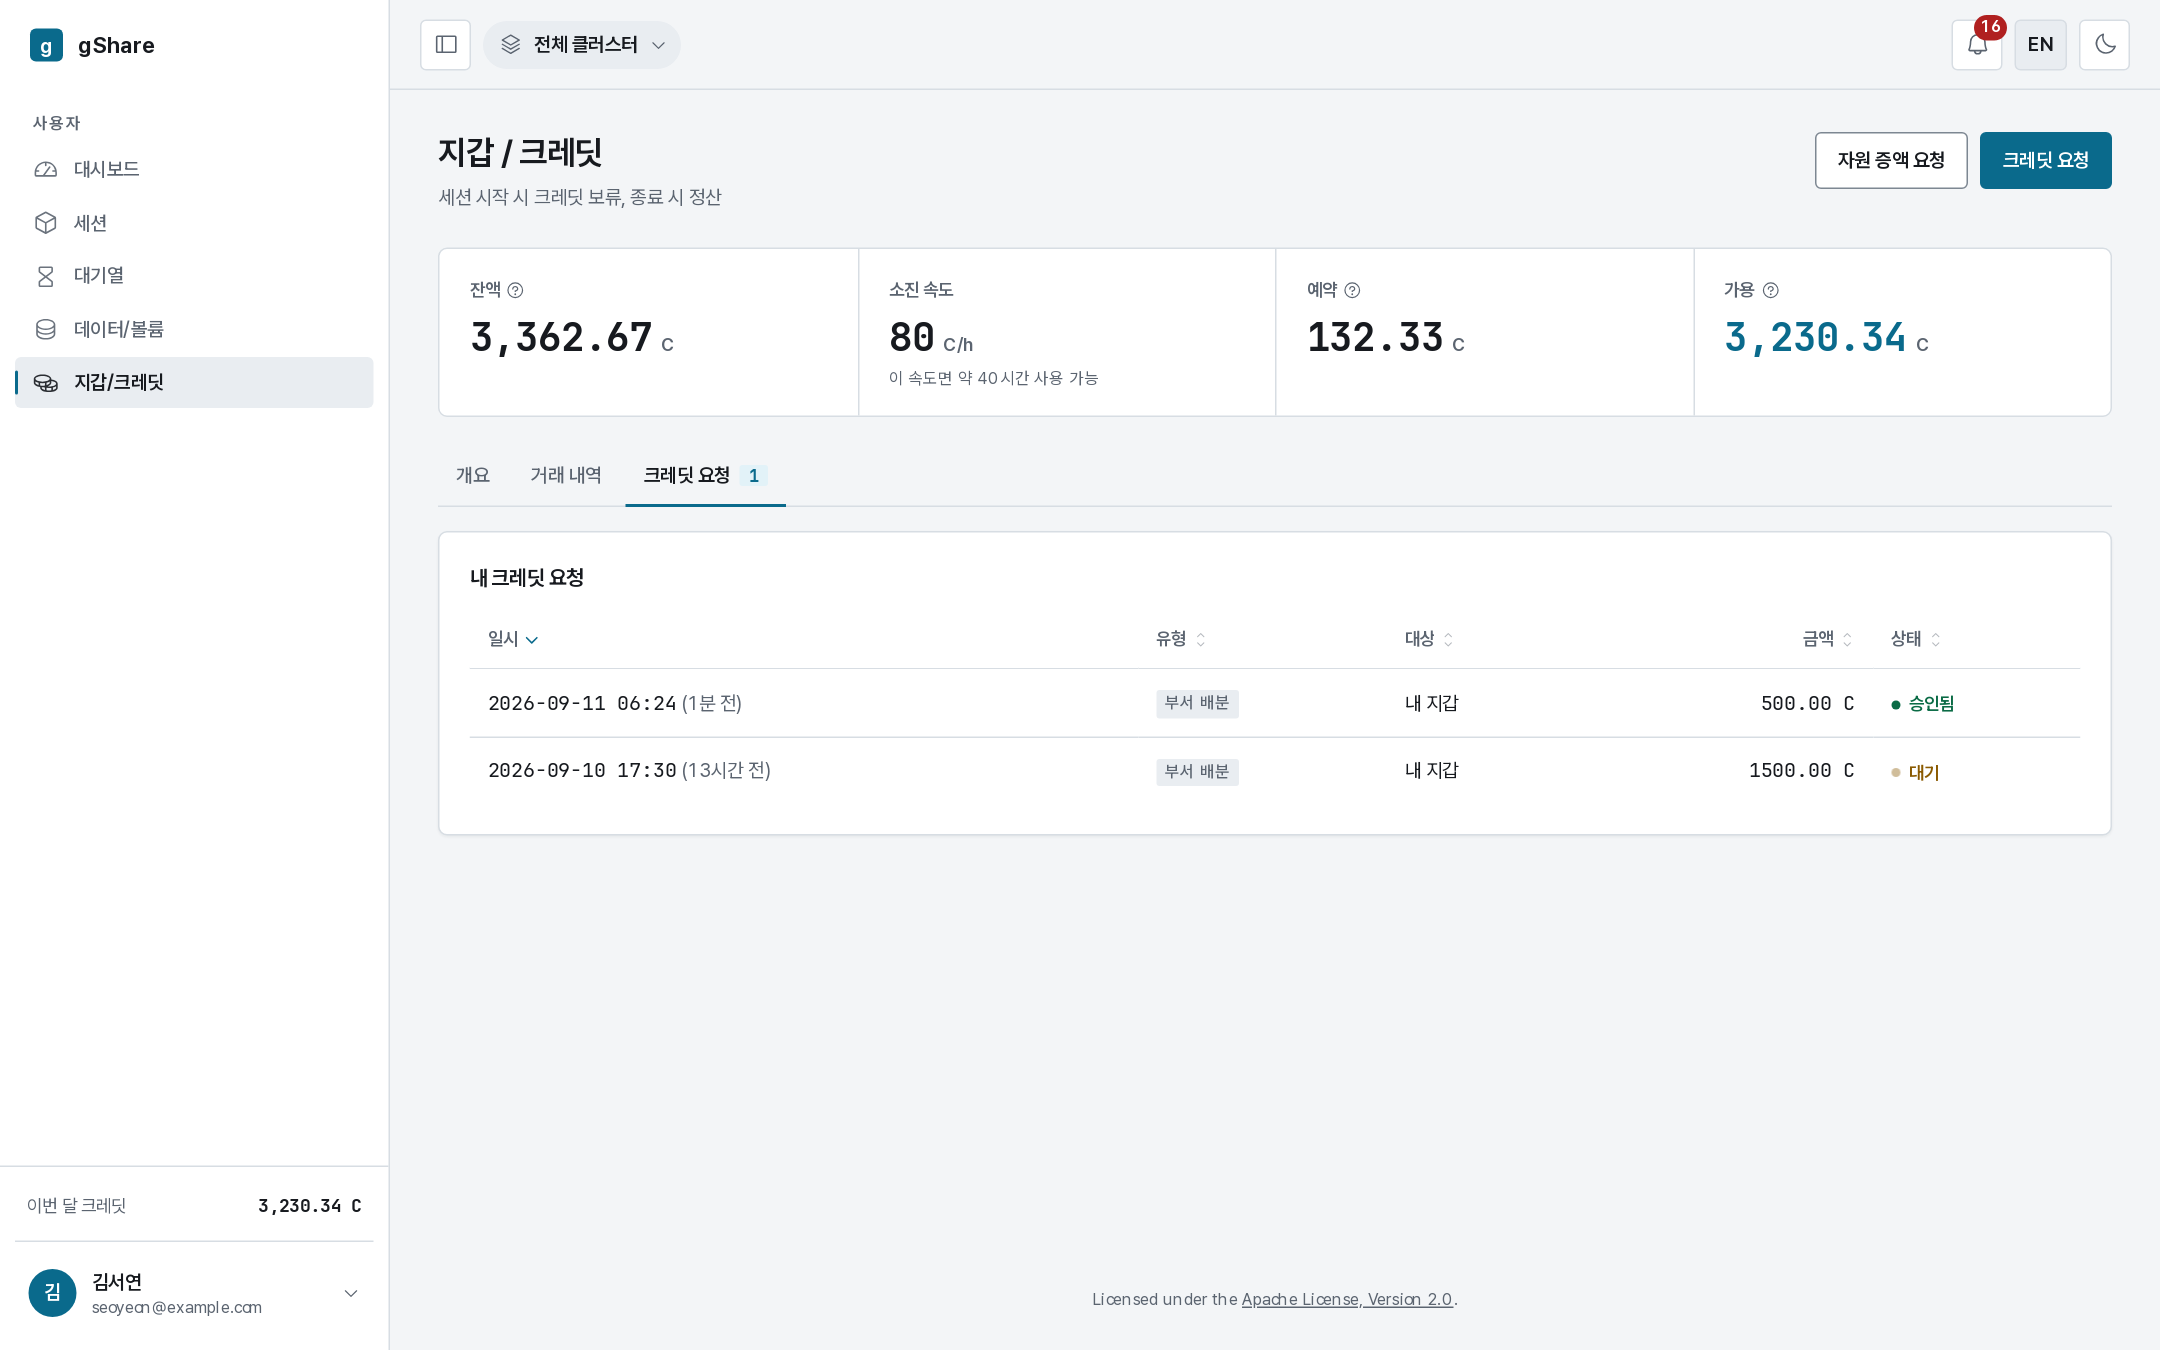
Task: Click 부서 배분 badge in the 1500.00 row
Action: point(1197,771)
